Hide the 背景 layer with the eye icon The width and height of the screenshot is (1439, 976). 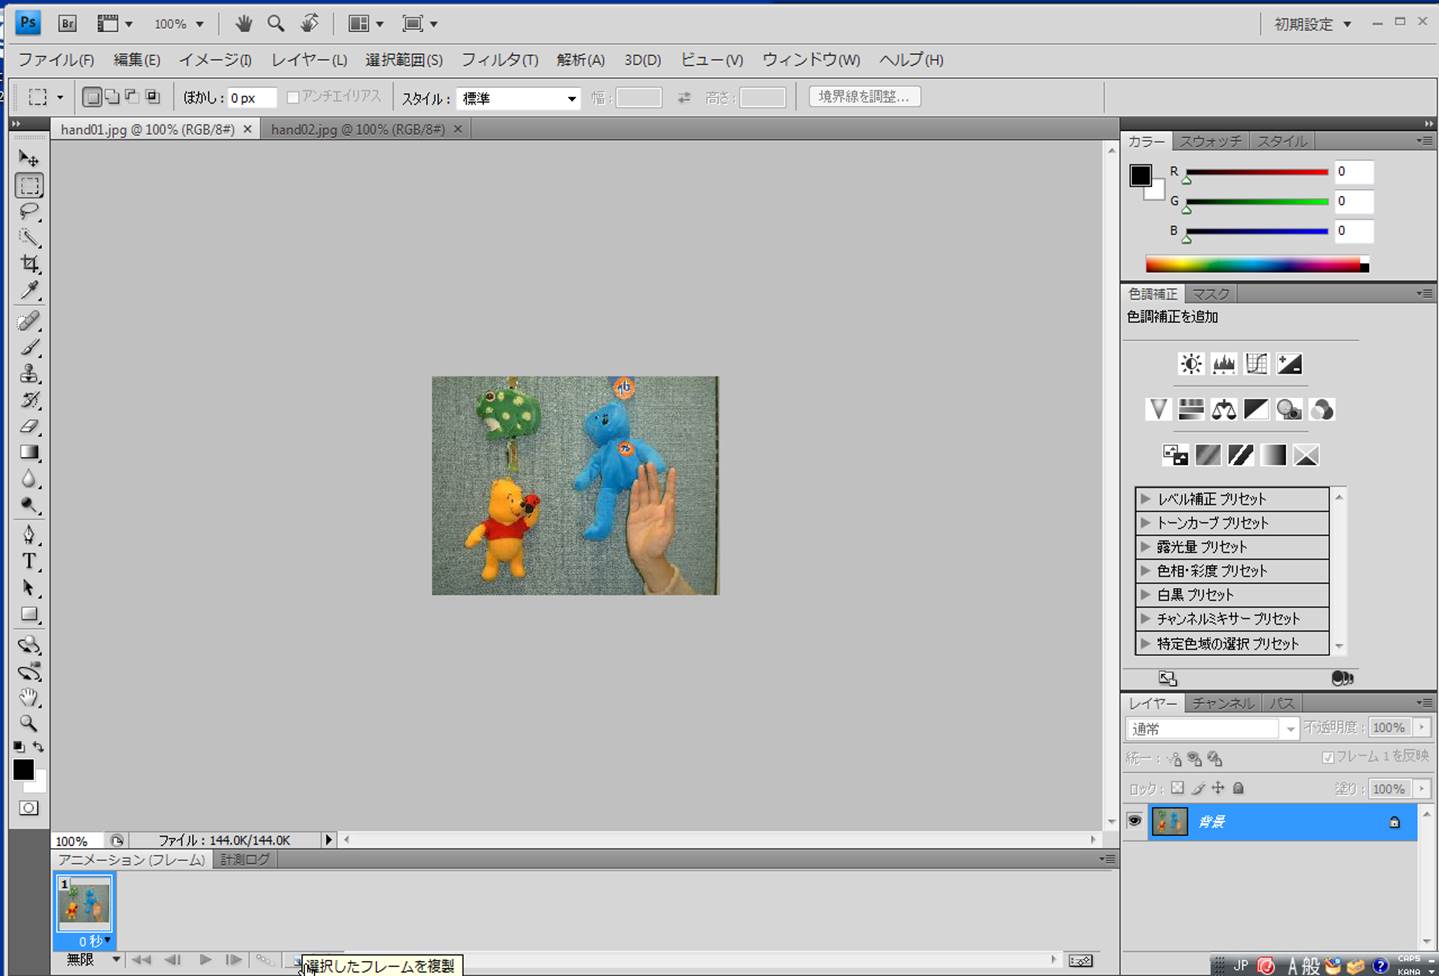pyautogui.click(x=1134, y=821)
